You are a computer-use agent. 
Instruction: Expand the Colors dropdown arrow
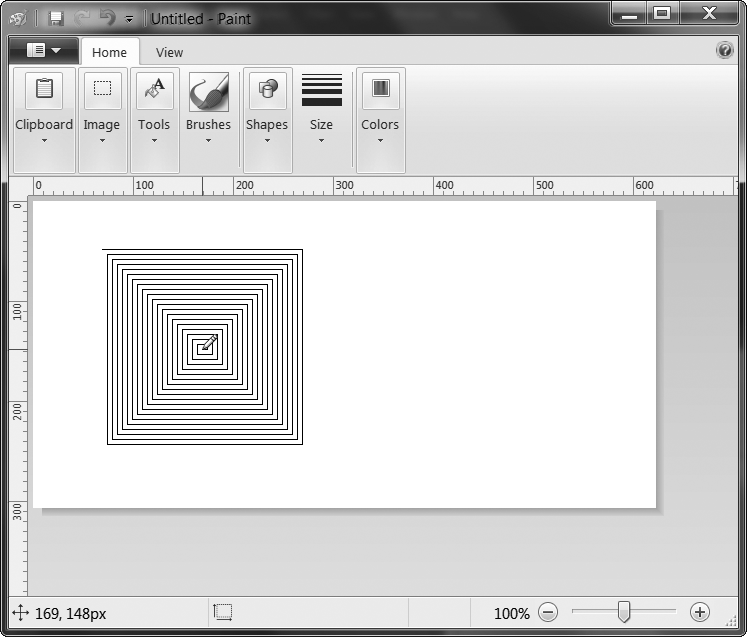pos(380,141)
